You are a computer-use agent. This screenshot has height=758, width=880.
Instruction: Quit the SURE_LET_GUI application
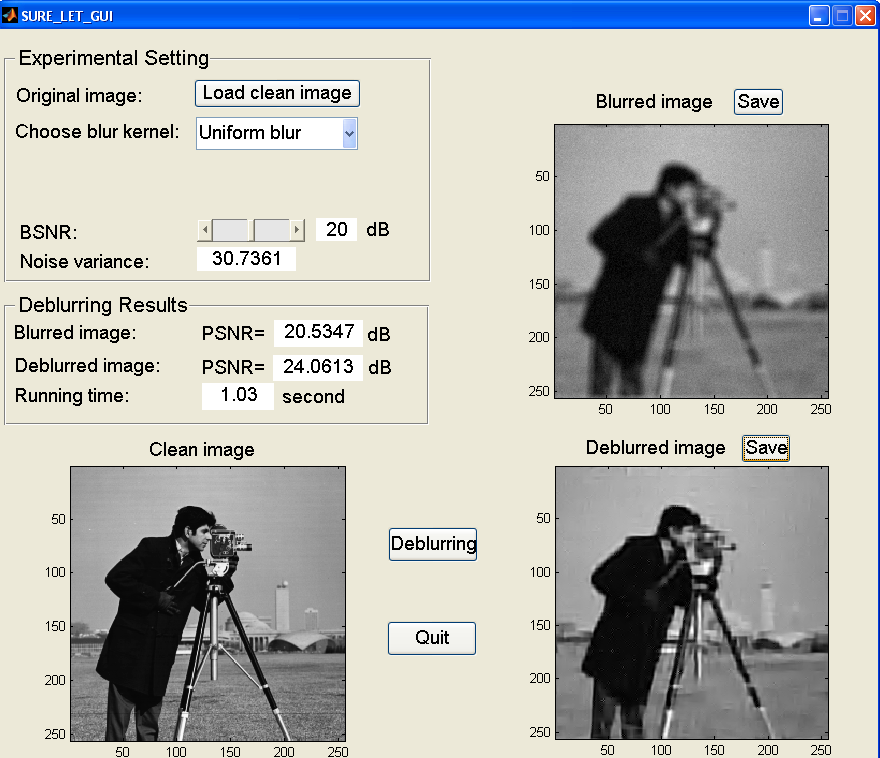pos(432,638)
